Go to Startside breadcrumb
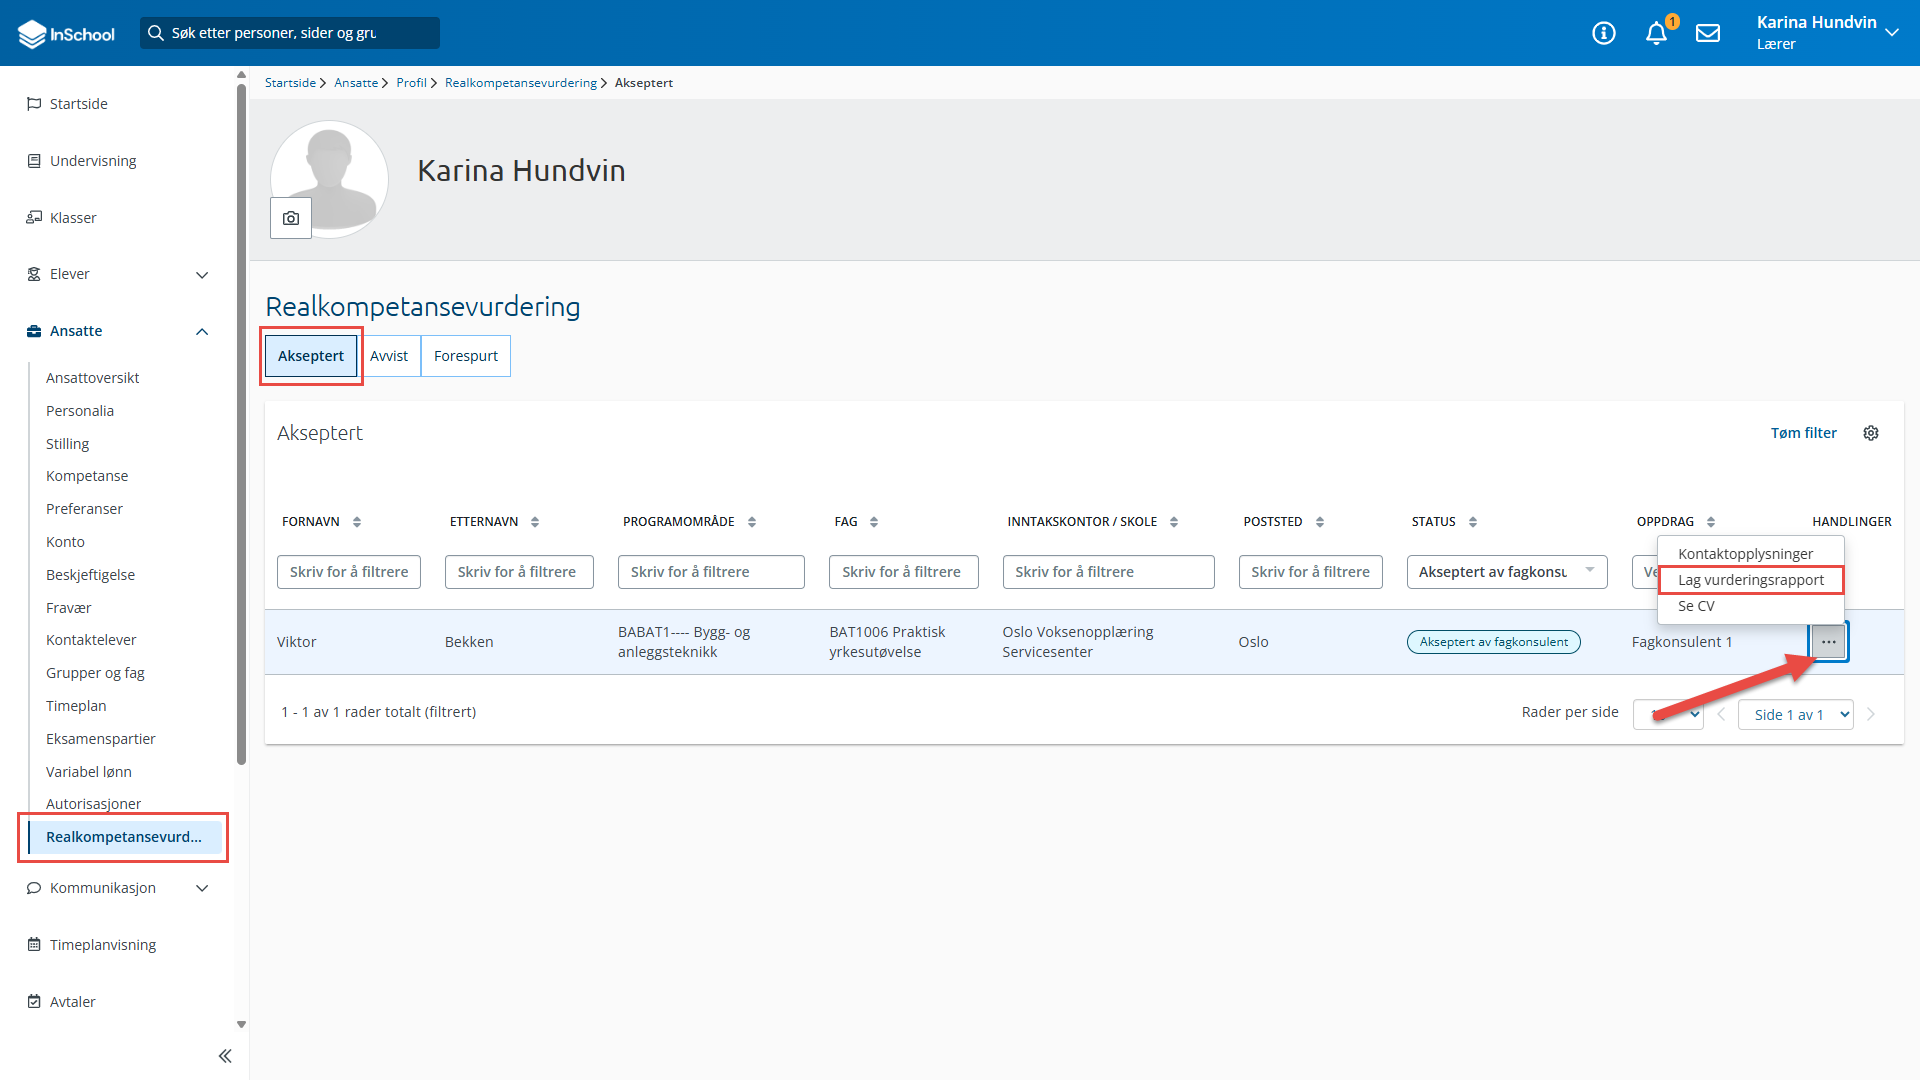The width and height of the screenshot is (1920, 1080). point(290,83)
